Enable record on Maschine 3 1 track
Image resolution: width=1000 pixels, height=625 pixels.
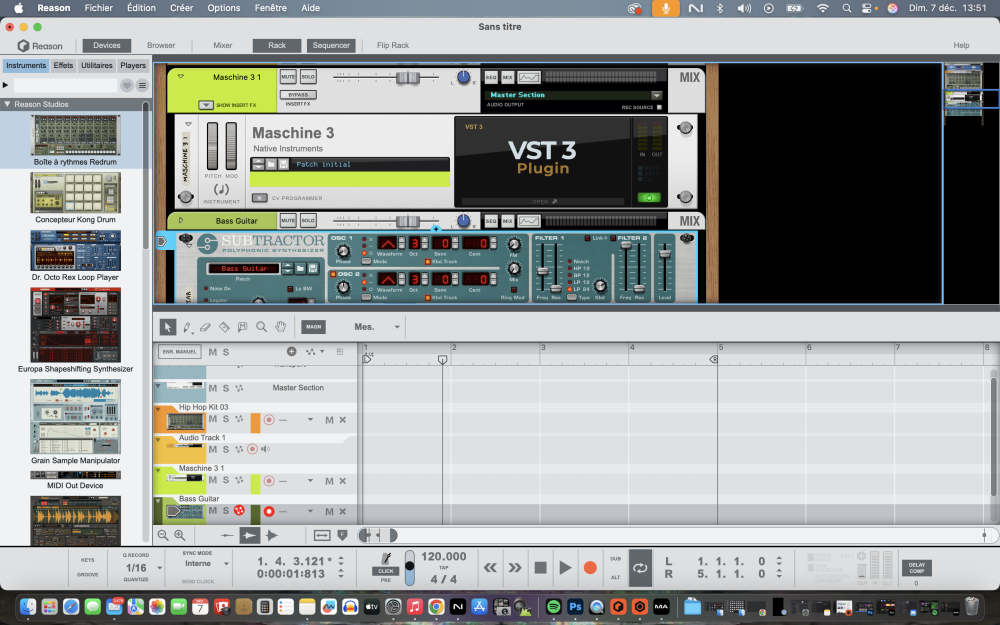click(268, 481)
